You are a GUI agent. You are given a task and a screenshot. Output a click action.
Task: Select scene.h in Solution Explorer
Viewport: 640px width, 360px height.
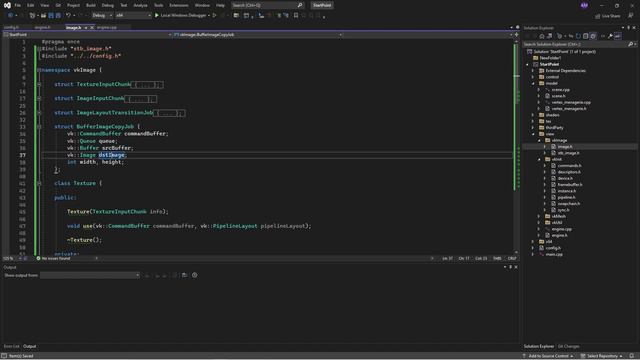[x=558, y=96]
